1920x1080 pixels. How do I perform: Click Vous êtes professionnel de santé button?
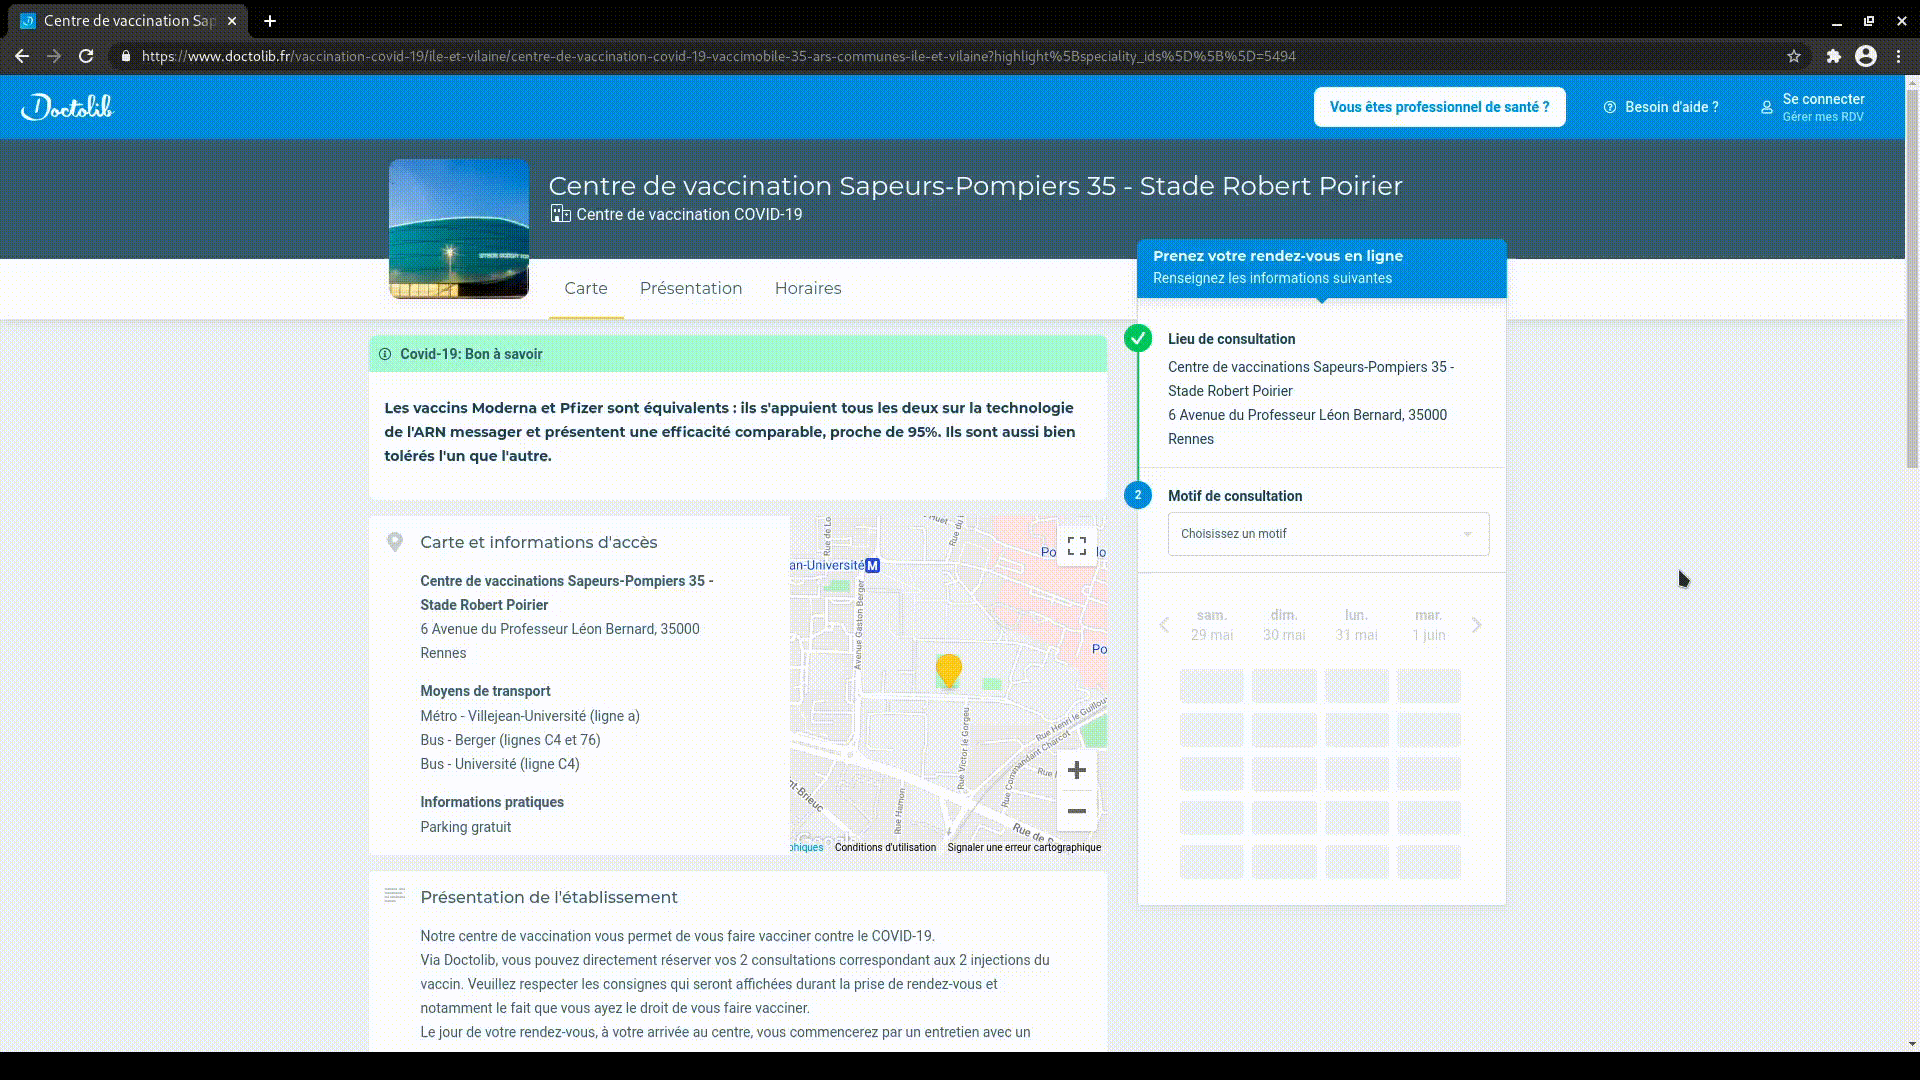pyautogui.click(x=1439, y=107)
